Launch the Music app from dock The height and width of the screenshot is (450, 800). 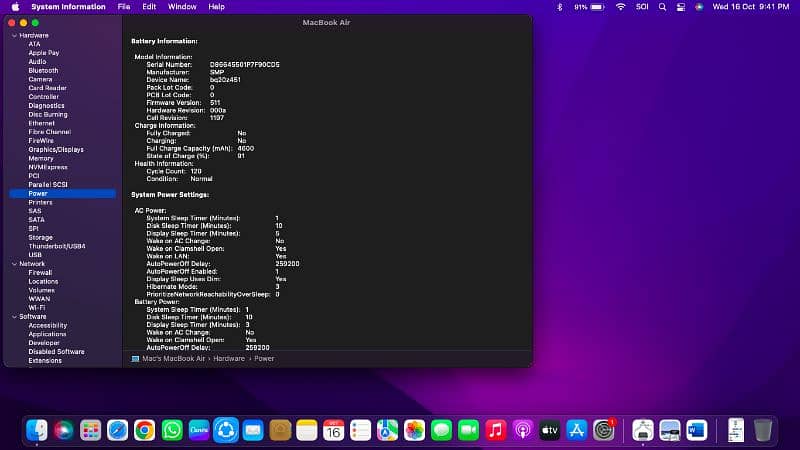pyautogui.click(x=496, y=430)
